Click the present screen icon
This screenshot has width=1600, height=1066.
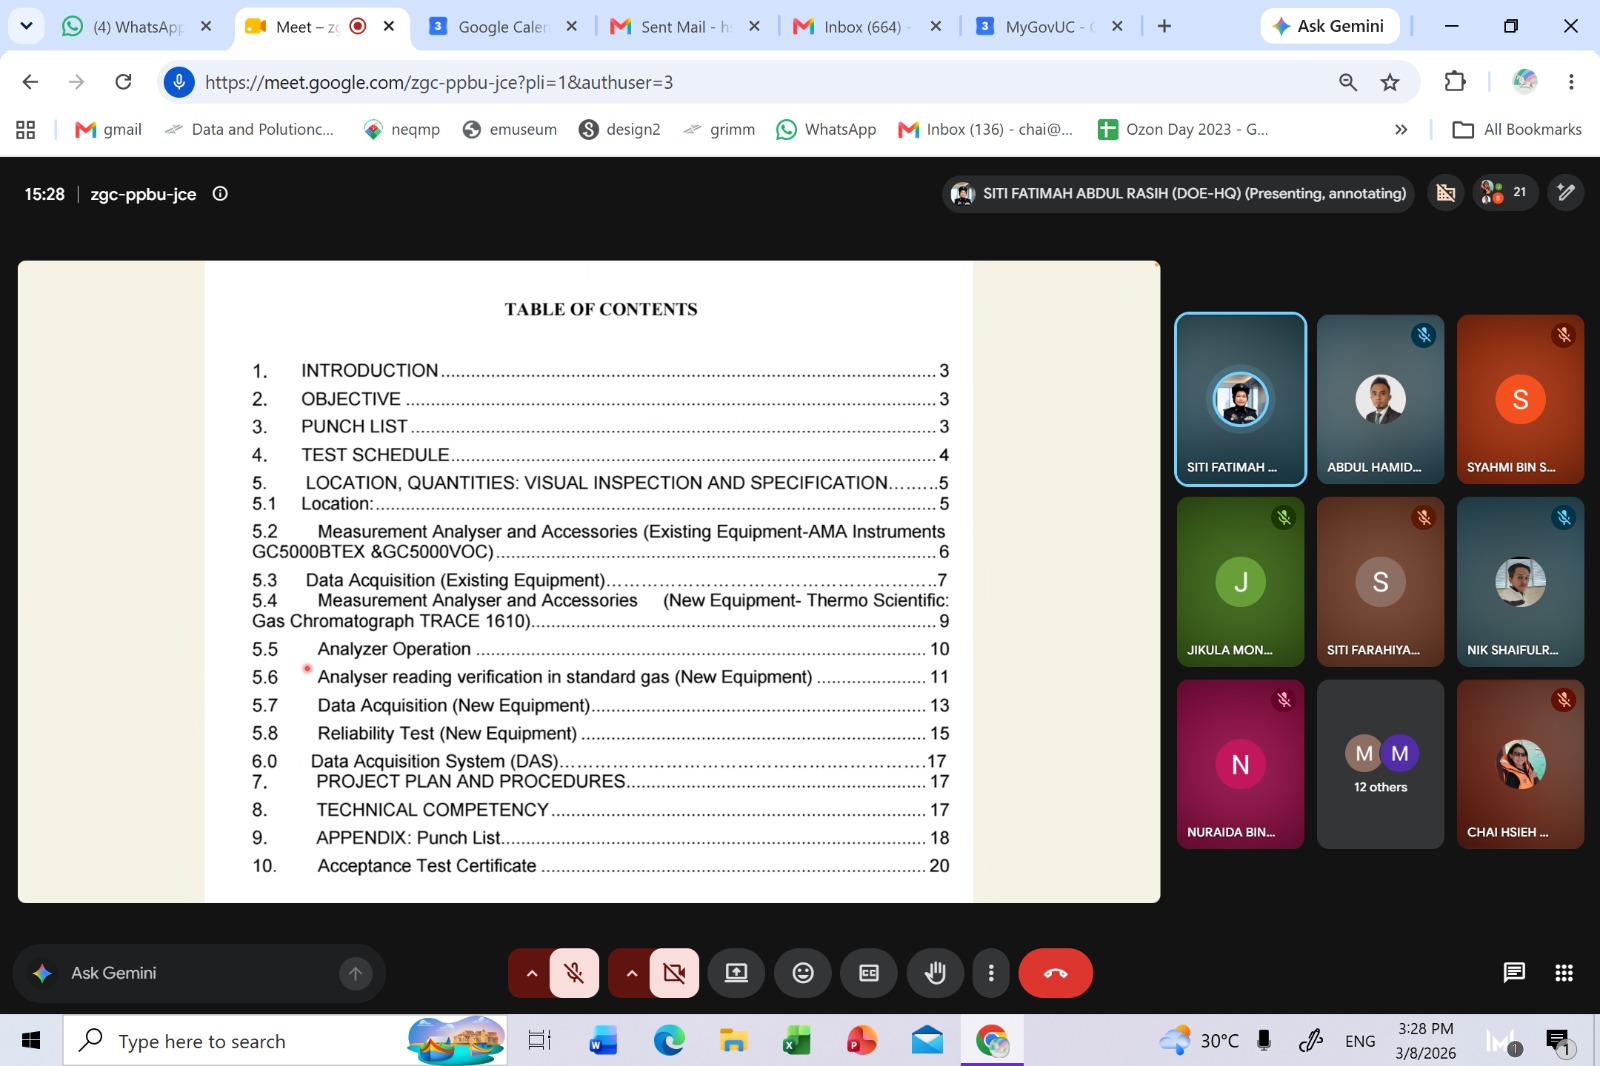tap(736, 973)
